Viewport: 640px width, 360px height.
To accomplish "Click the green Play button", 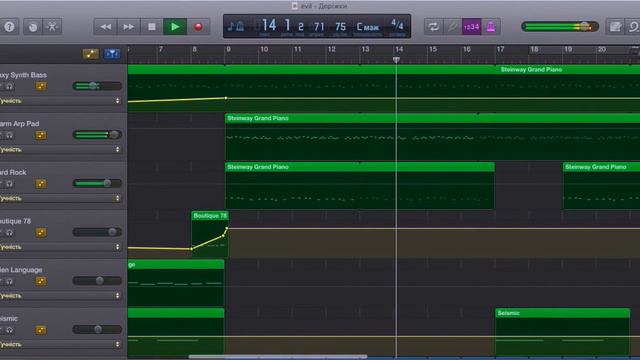I will tap(175, 27).
